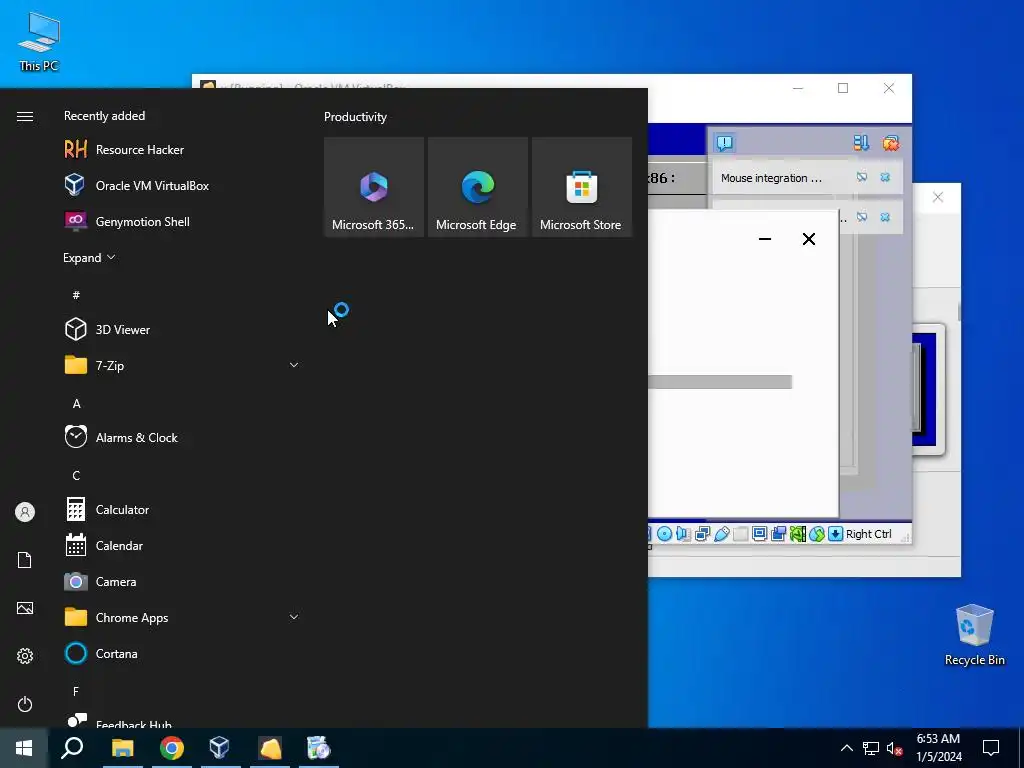Click the letter C group header
This screenshot has height=768, width=1024.
coord(76,475)
